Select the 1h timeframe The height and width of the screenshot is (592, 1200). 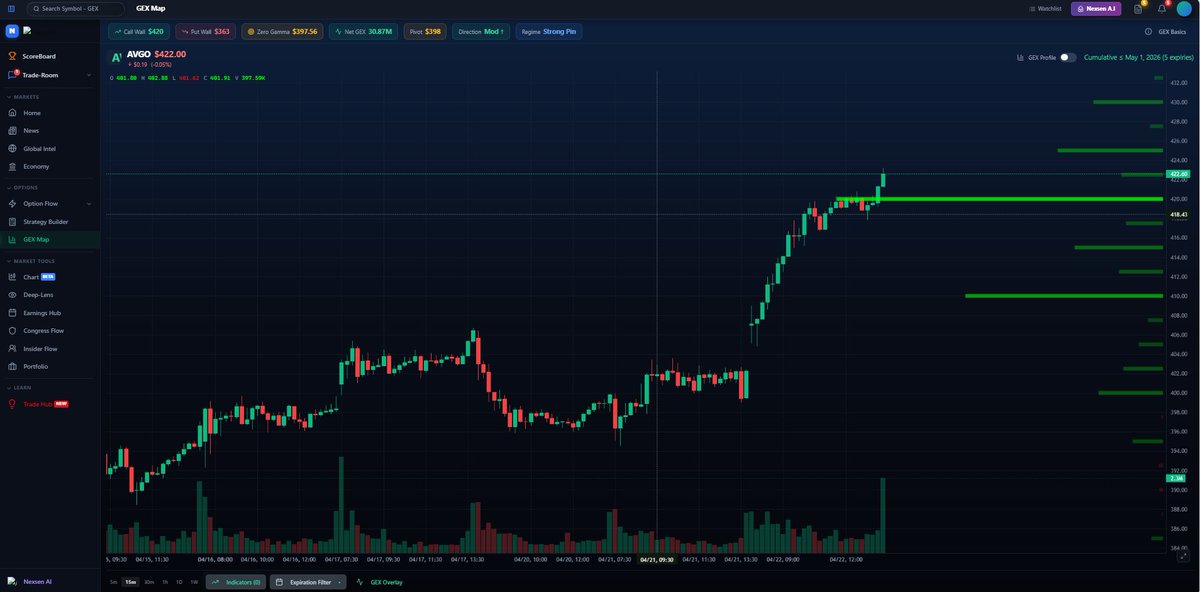coord(165,581)
